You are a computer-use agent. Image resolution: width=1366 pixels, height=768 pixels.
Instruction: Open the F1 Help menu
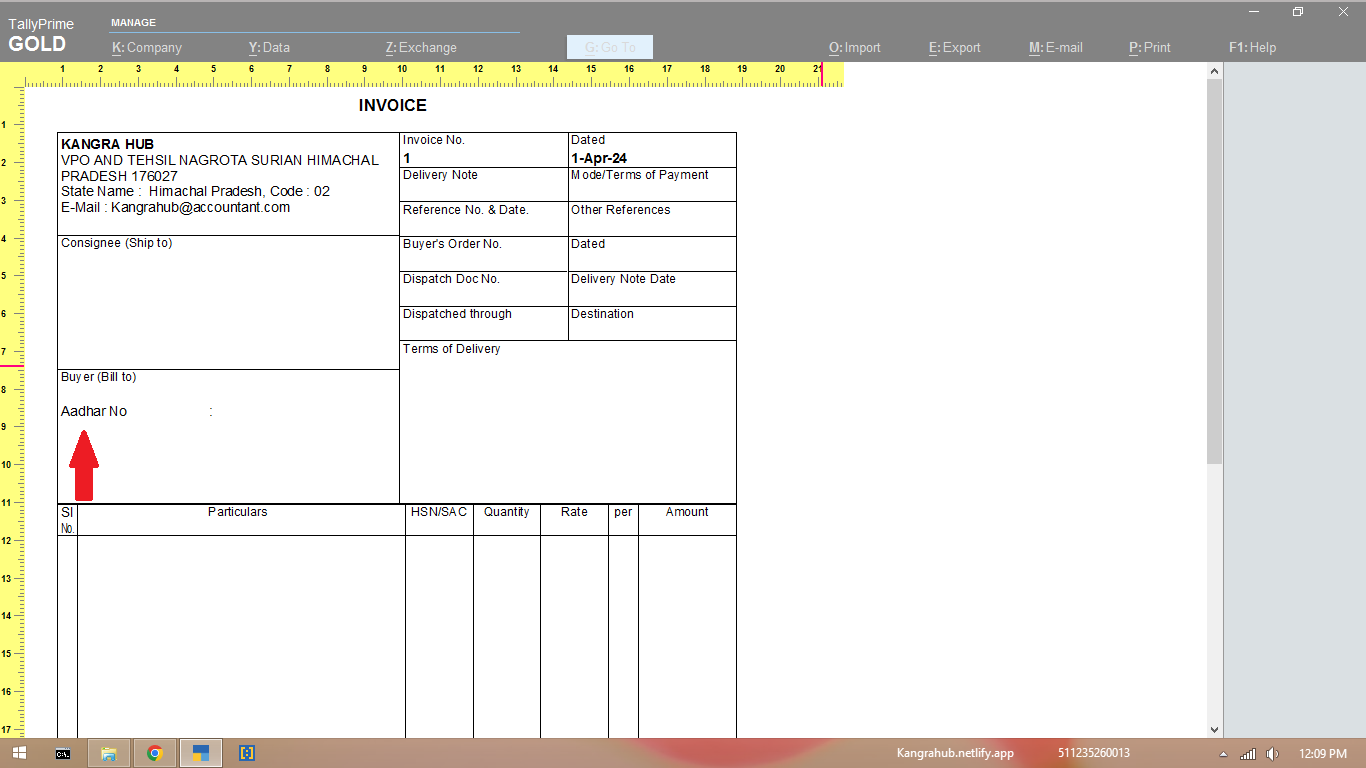pos(1252,47)
